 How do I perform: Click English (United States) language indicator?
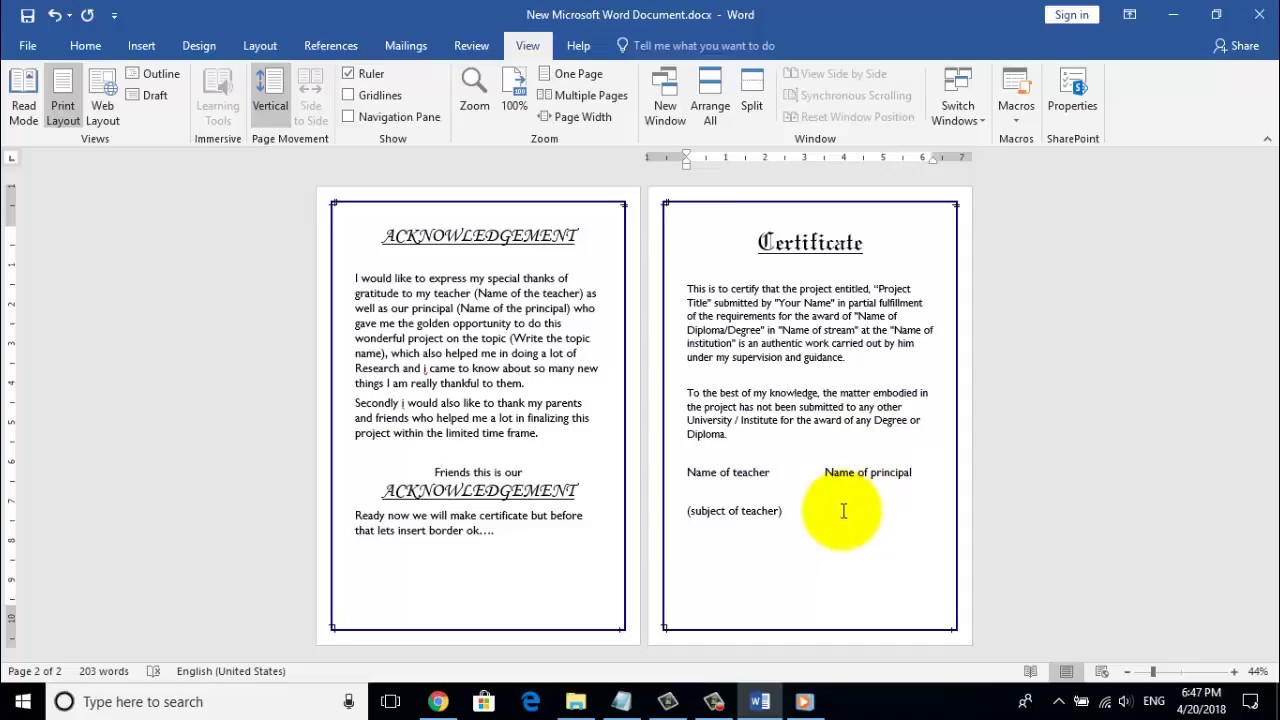[x=231, y=671]
